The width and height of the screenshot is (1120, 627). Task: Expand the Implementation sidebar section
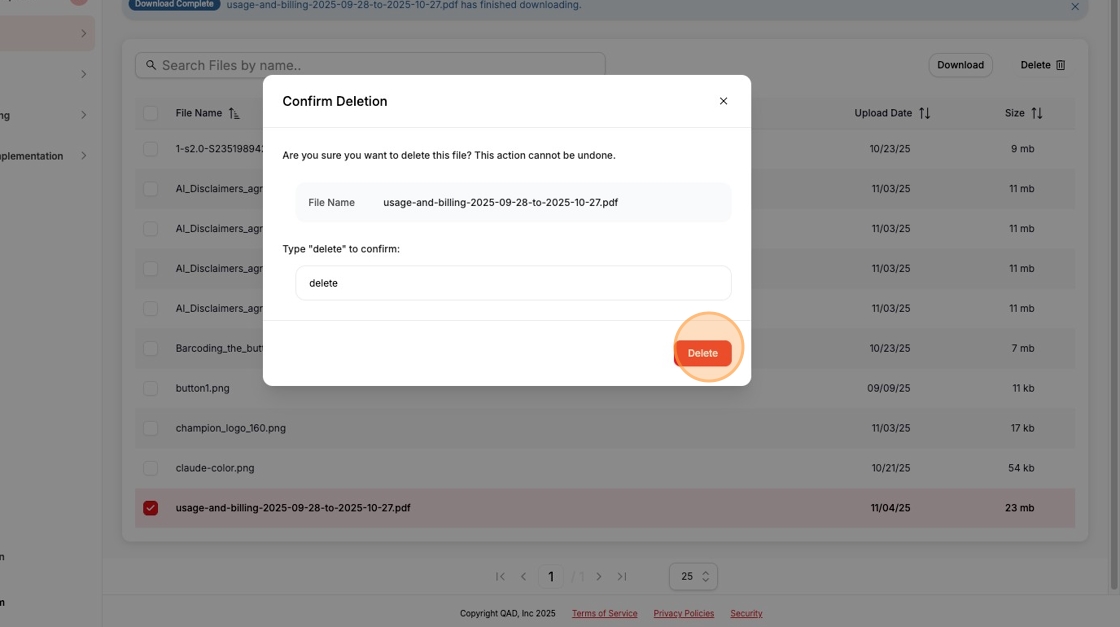(x=84, y=155)
